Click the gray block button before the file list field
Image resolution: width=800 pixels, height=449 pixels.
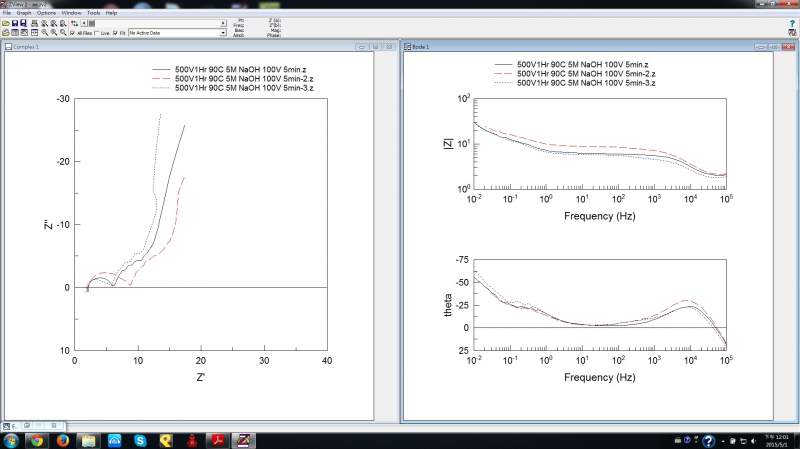coord(92,23)
